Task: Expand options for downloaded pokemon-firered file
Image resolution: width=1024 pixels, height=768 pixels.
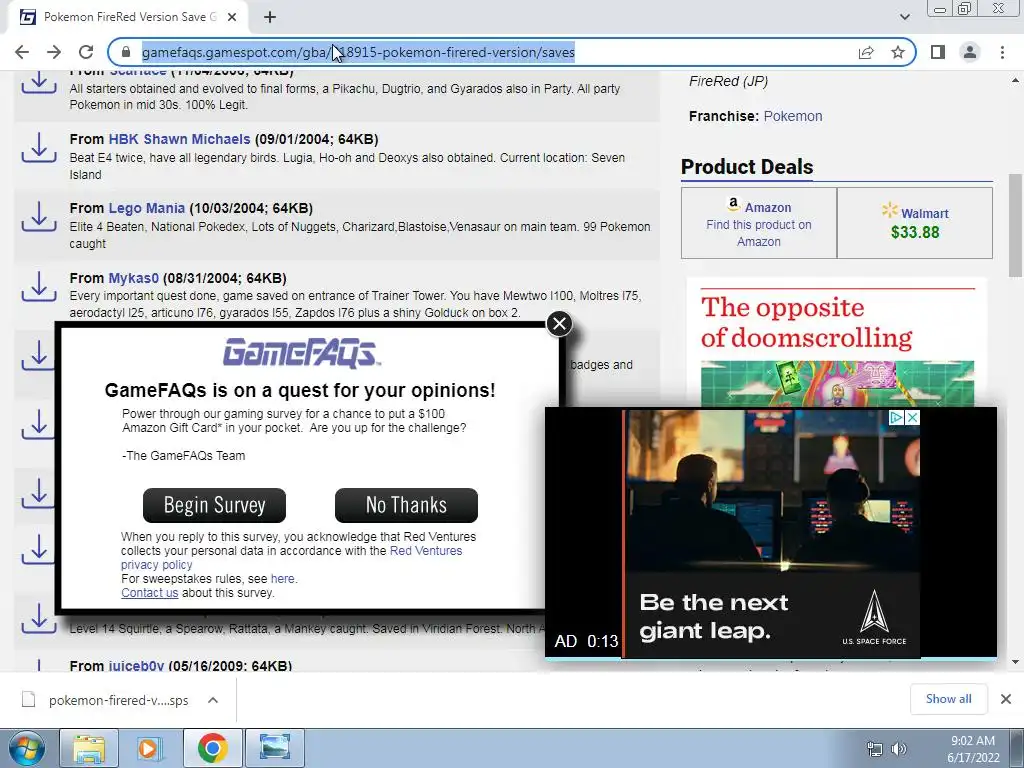Action: pyautogui.click(x=213, y=700)
